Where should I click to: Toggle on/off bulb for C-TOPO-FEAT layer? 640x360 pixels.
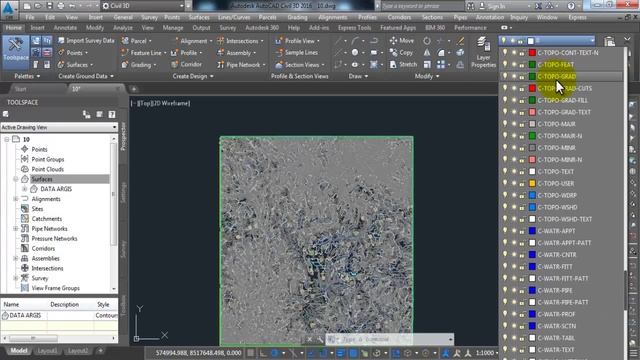pyautogui.click(x=505, y=64)
